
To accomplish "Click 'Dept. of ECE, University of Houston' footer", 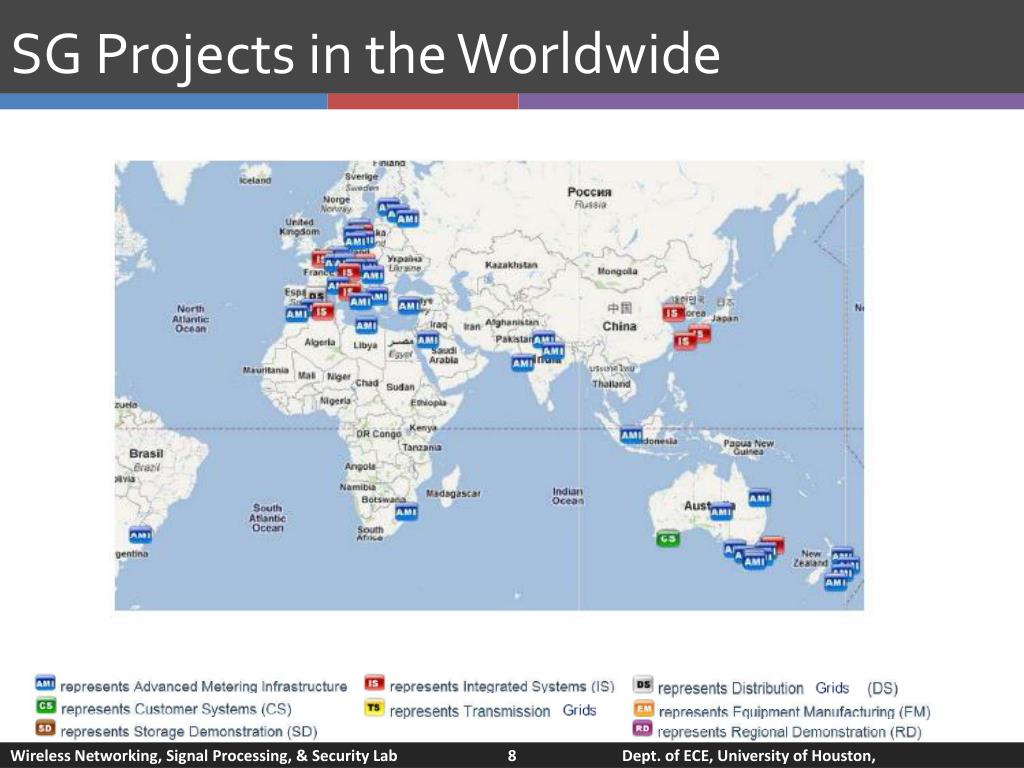I will 748,756.
